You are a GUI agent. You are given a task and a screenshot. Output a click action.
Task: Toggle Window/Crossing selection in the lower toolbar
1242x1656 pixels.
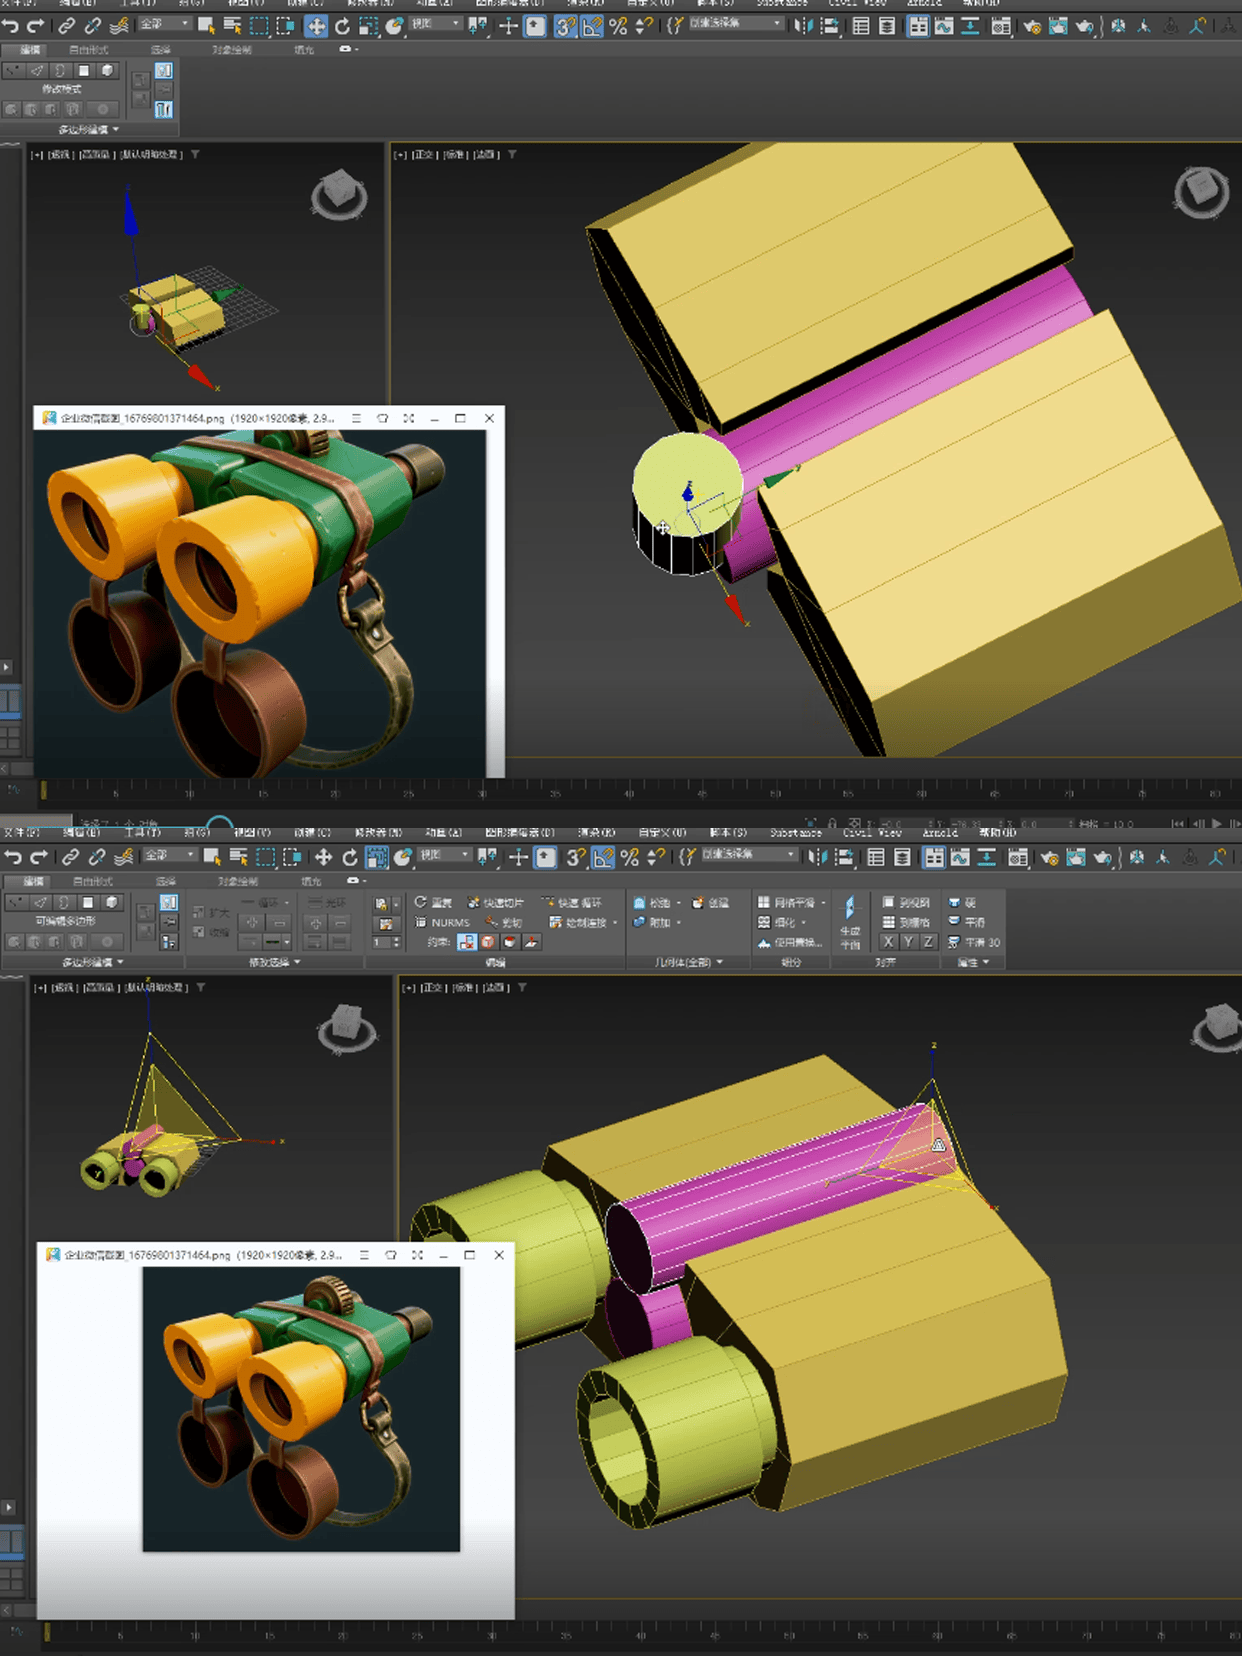pos(292,857)
